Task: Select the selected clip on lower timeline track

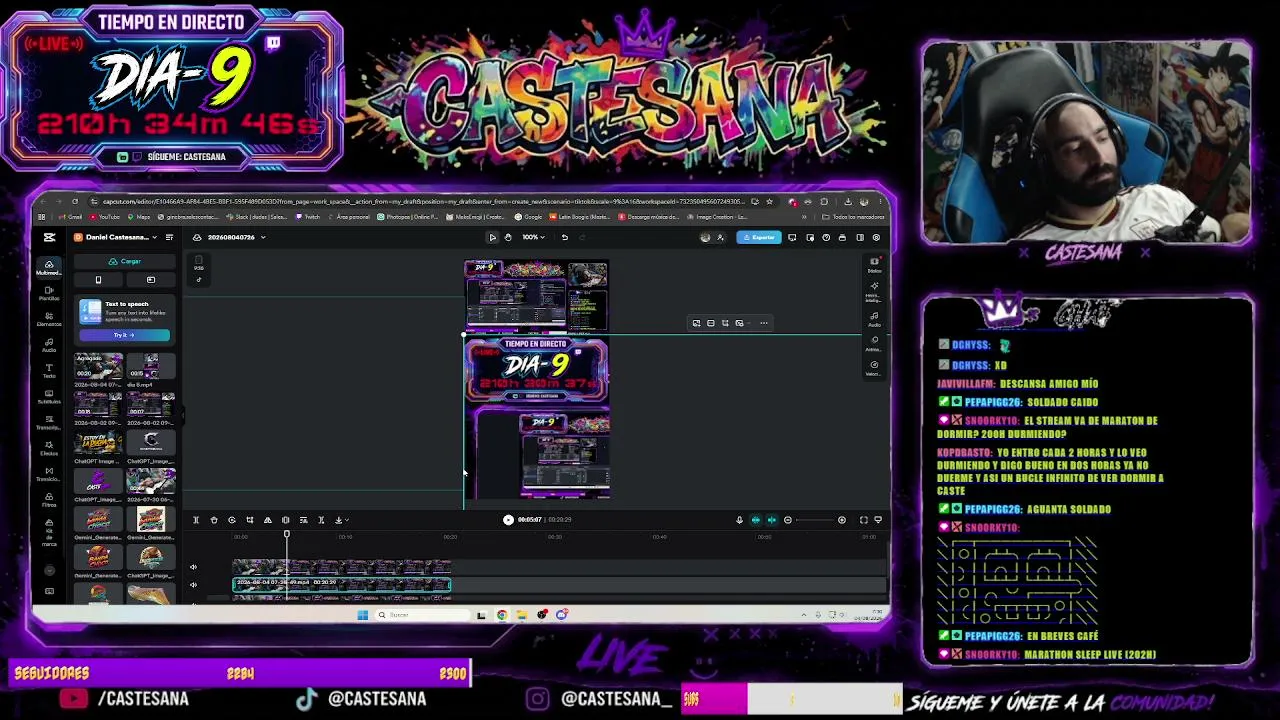Action: point(342,585)
